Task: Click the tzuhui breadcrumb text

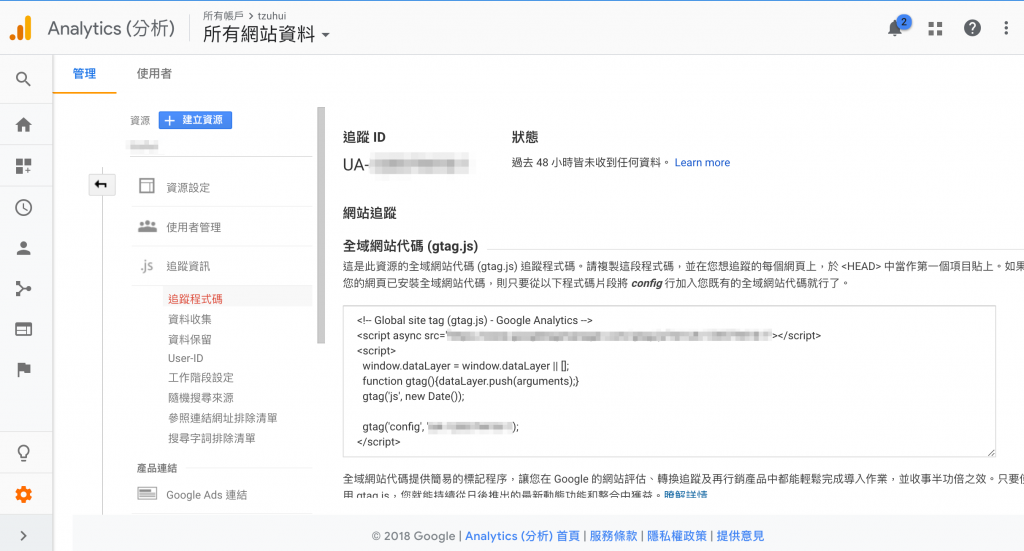Action: pos(272,16)
